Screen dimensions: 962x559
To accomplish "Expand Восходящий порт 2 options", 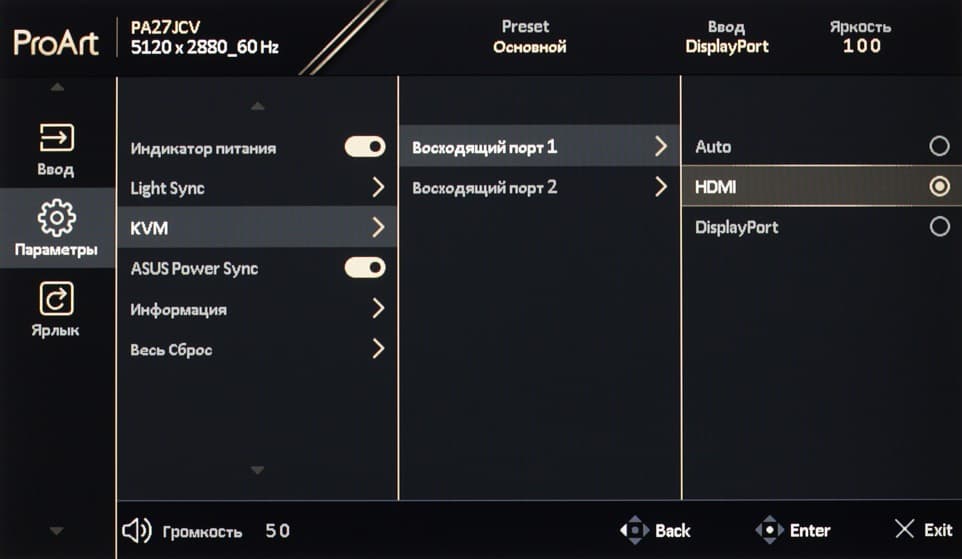I will click(660, 187).
